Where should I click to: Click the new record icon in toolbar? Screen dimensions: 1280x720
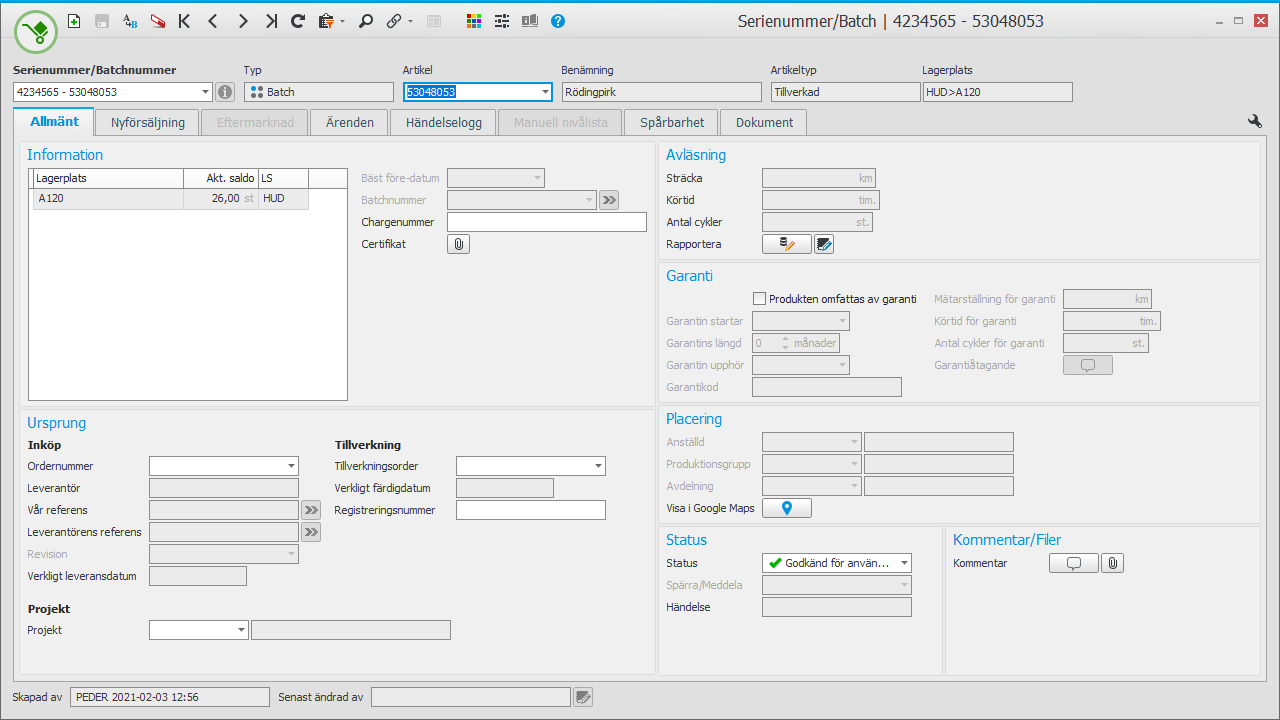pos(74,21)
